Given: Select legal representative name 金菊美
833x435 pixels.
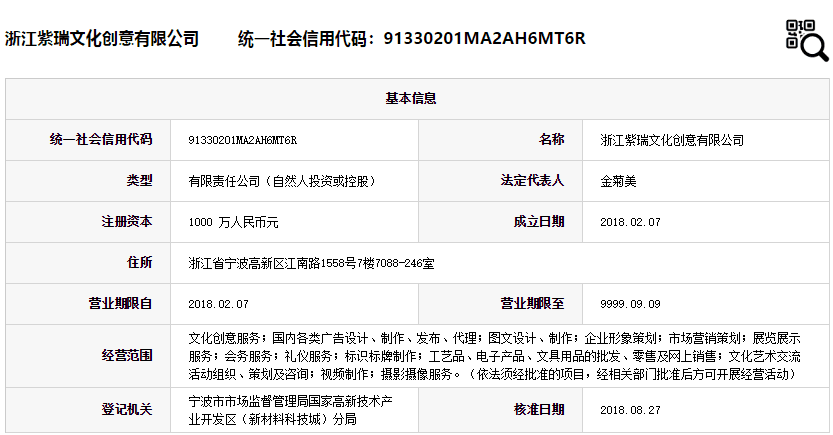Looking at the screenshot, I should tap(618, 181).
